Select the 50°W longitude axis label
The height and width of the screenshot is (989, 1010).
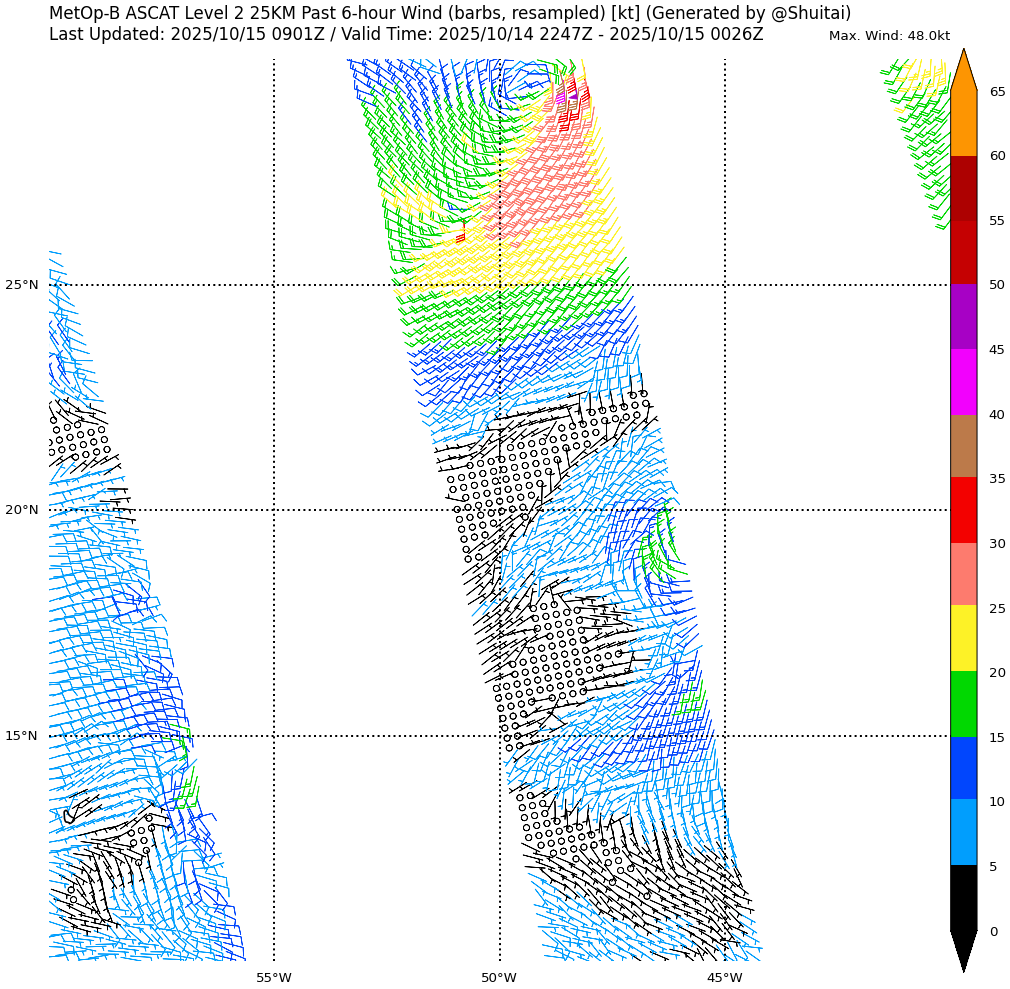point(499,977)
